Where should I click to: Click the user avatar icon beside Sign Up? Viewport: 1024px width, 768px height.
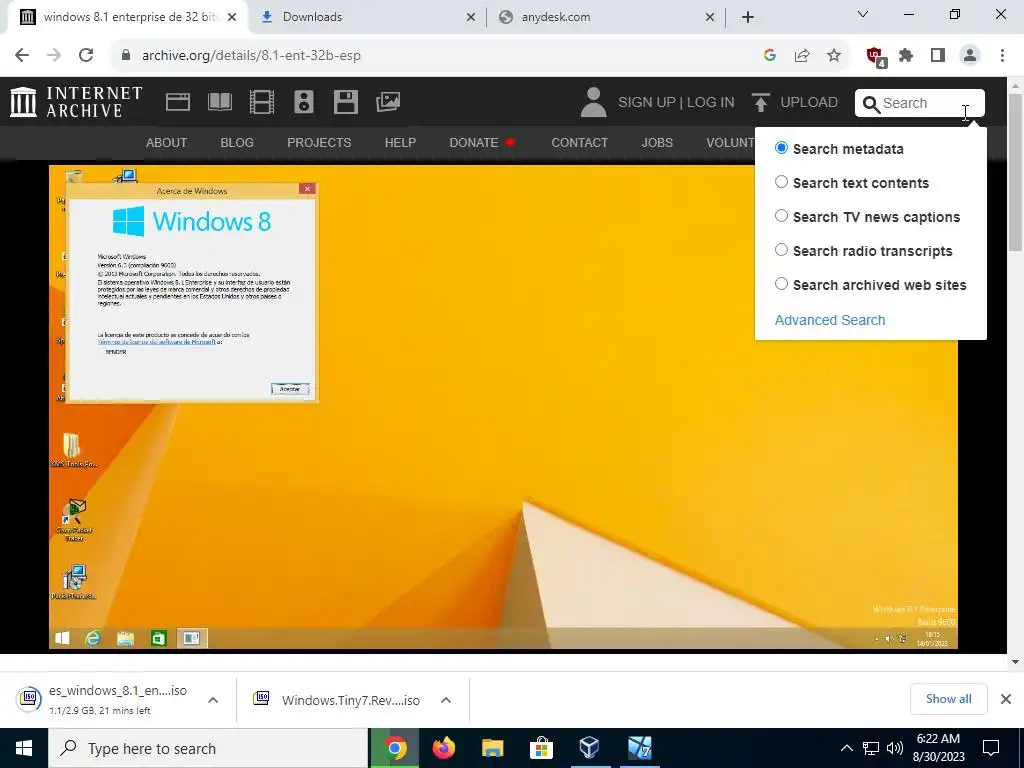click(x=593, y=102)
